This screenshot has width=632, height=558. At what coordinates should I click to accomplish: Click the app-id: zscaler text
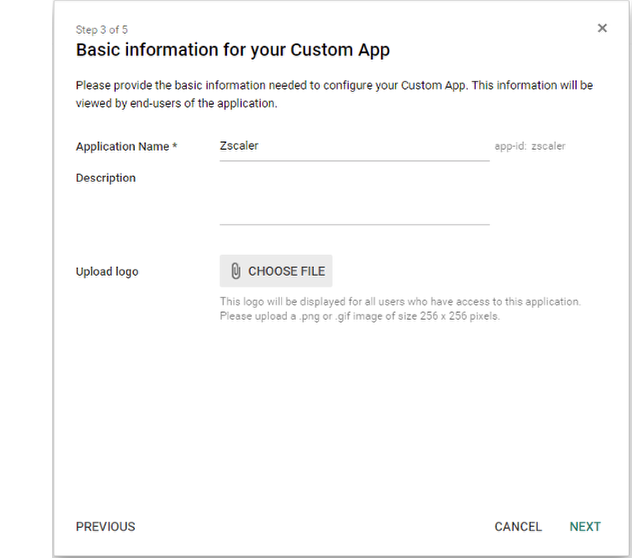(530, 147)
